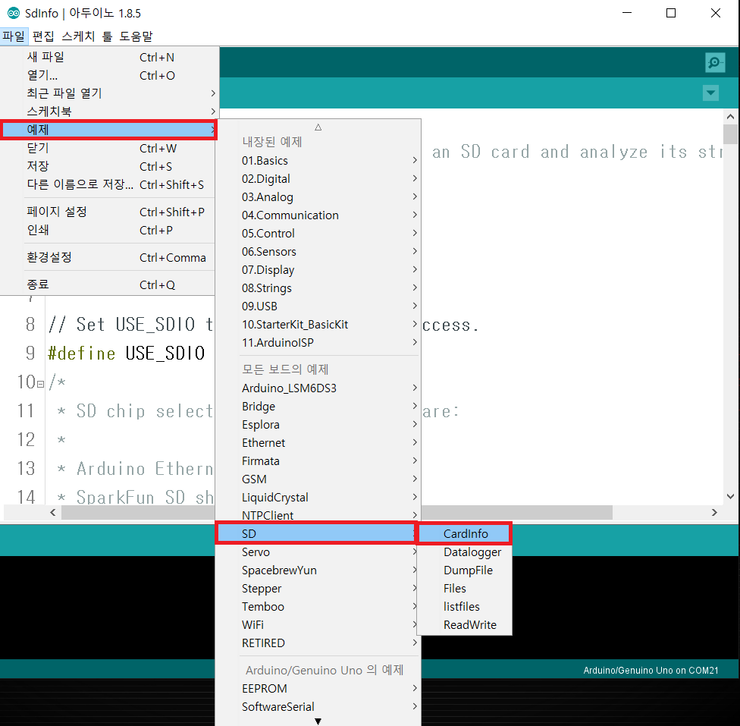Open the DumpFile example sketch
740x726 pixels.
(464, 570)
